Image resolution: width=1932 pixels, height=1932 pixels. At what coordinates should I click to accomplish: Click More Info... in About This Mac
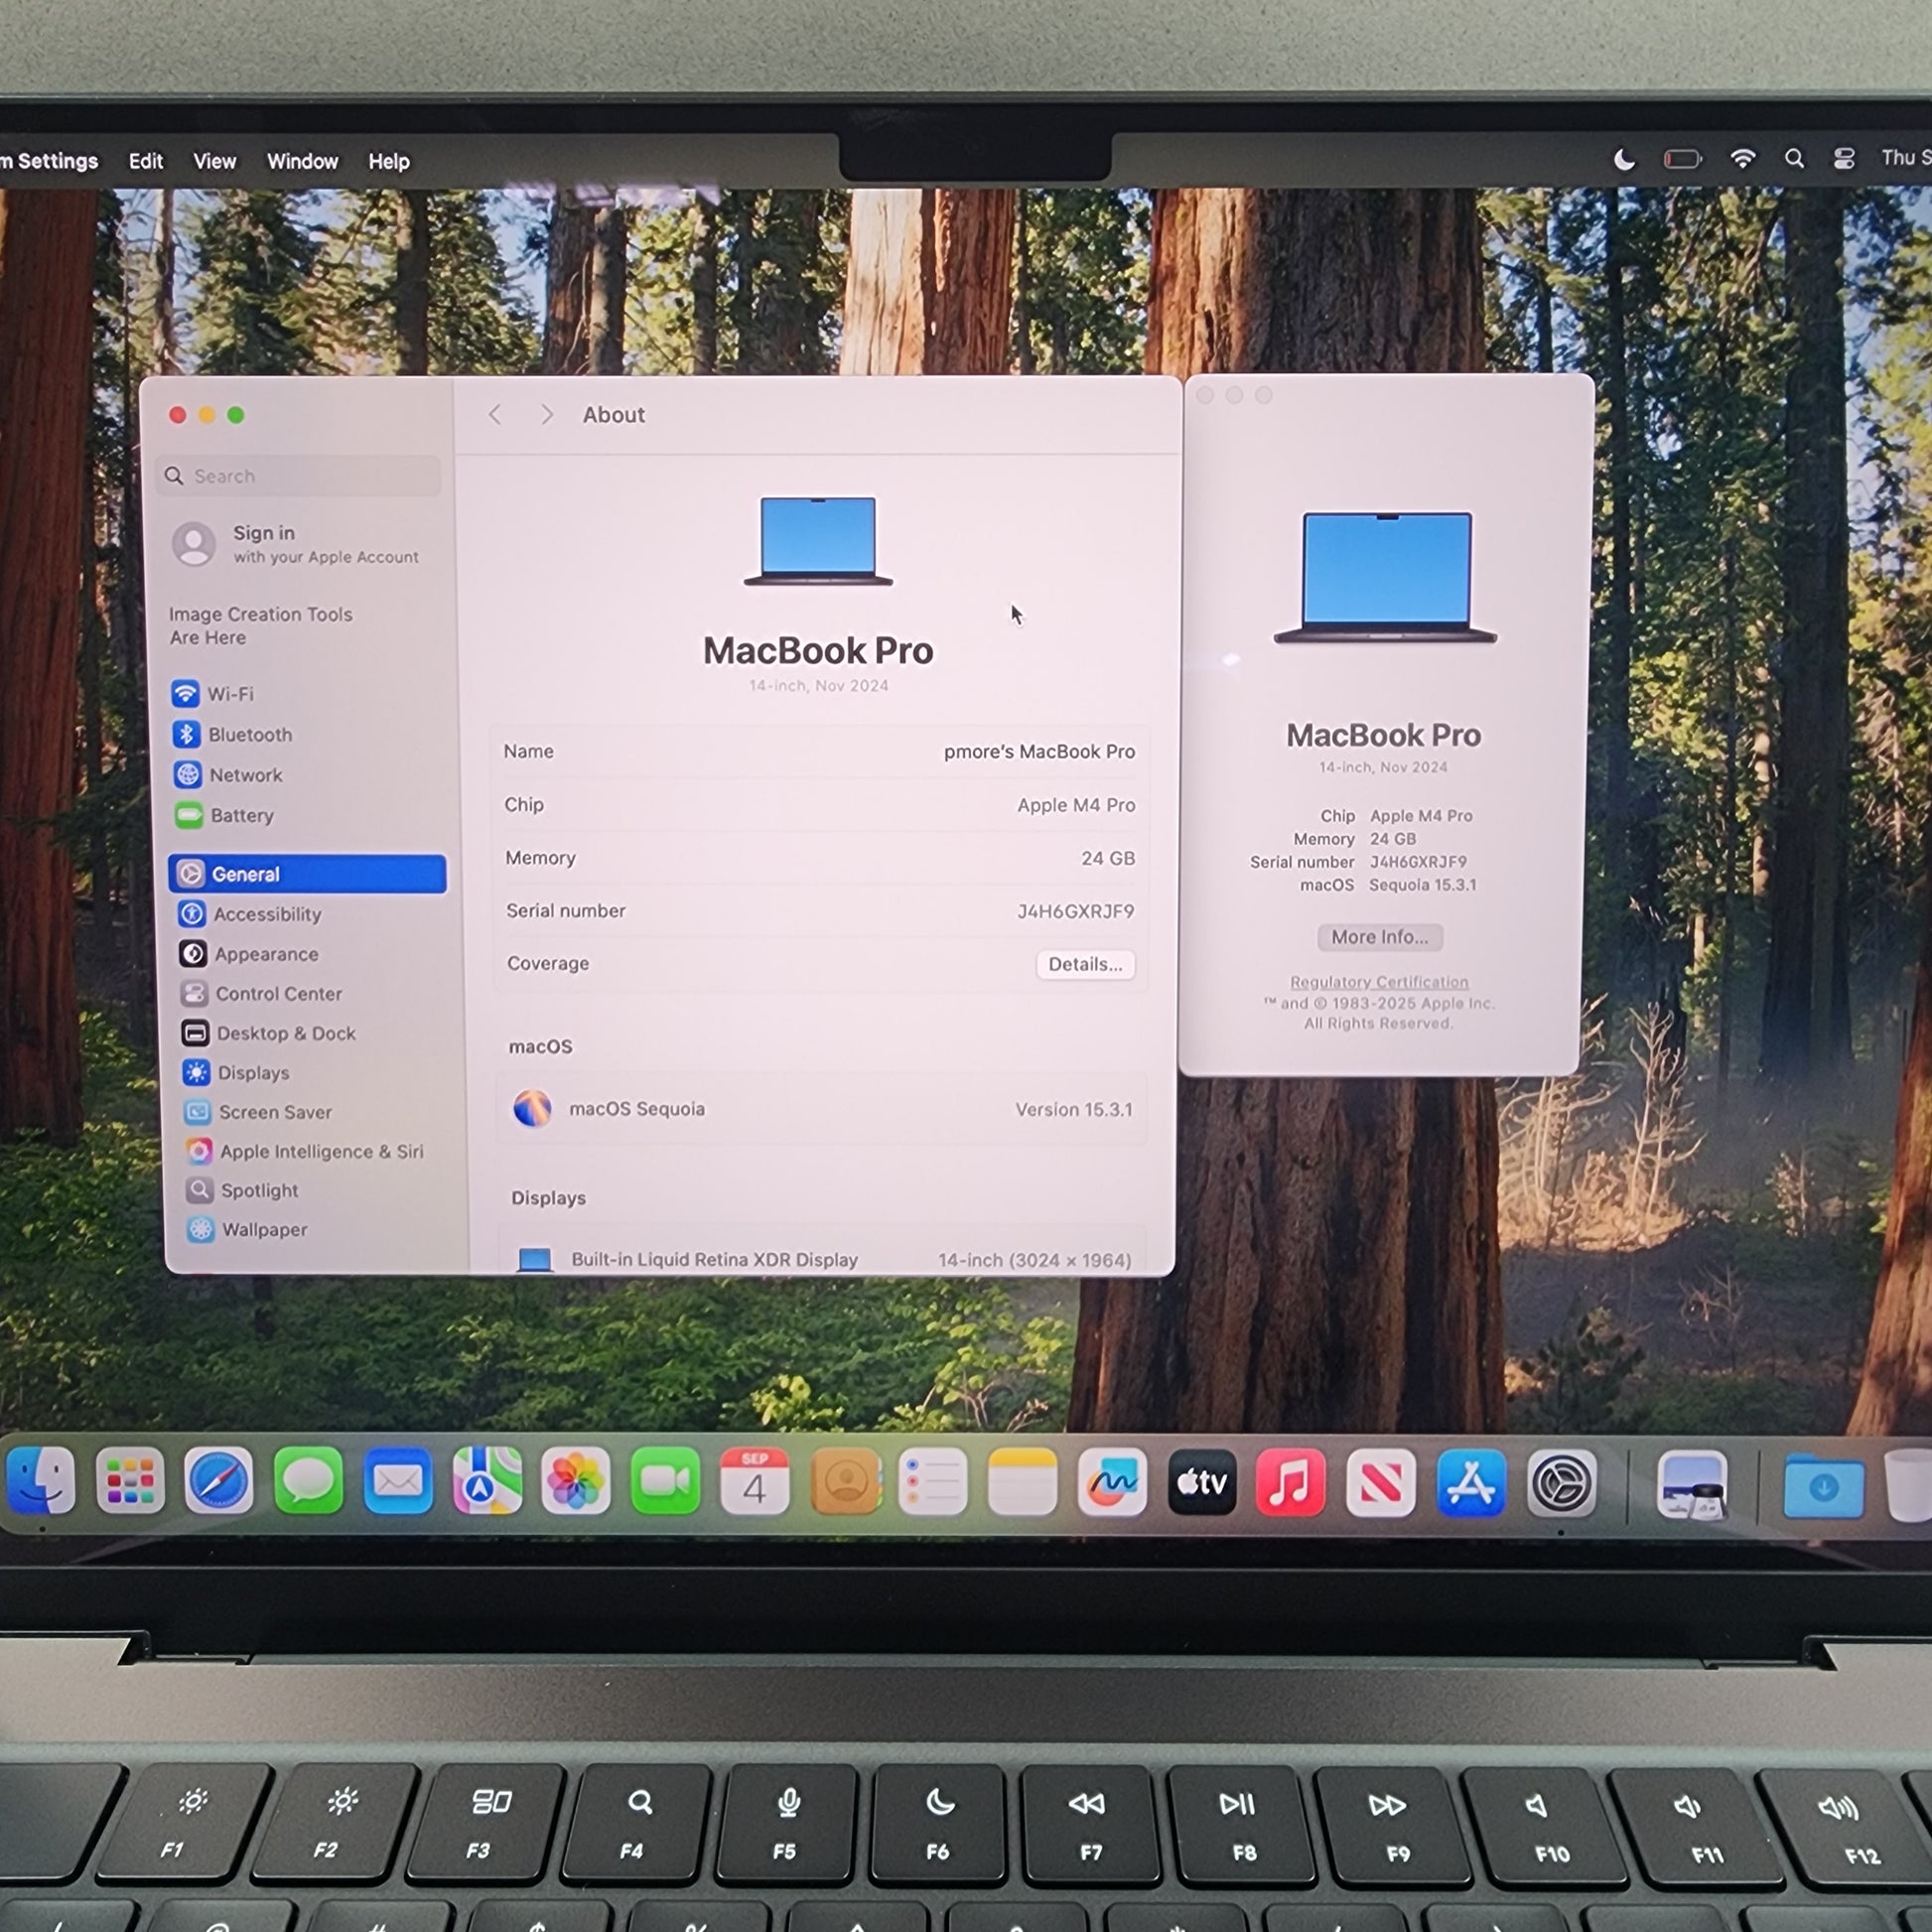pos(1379,937)
